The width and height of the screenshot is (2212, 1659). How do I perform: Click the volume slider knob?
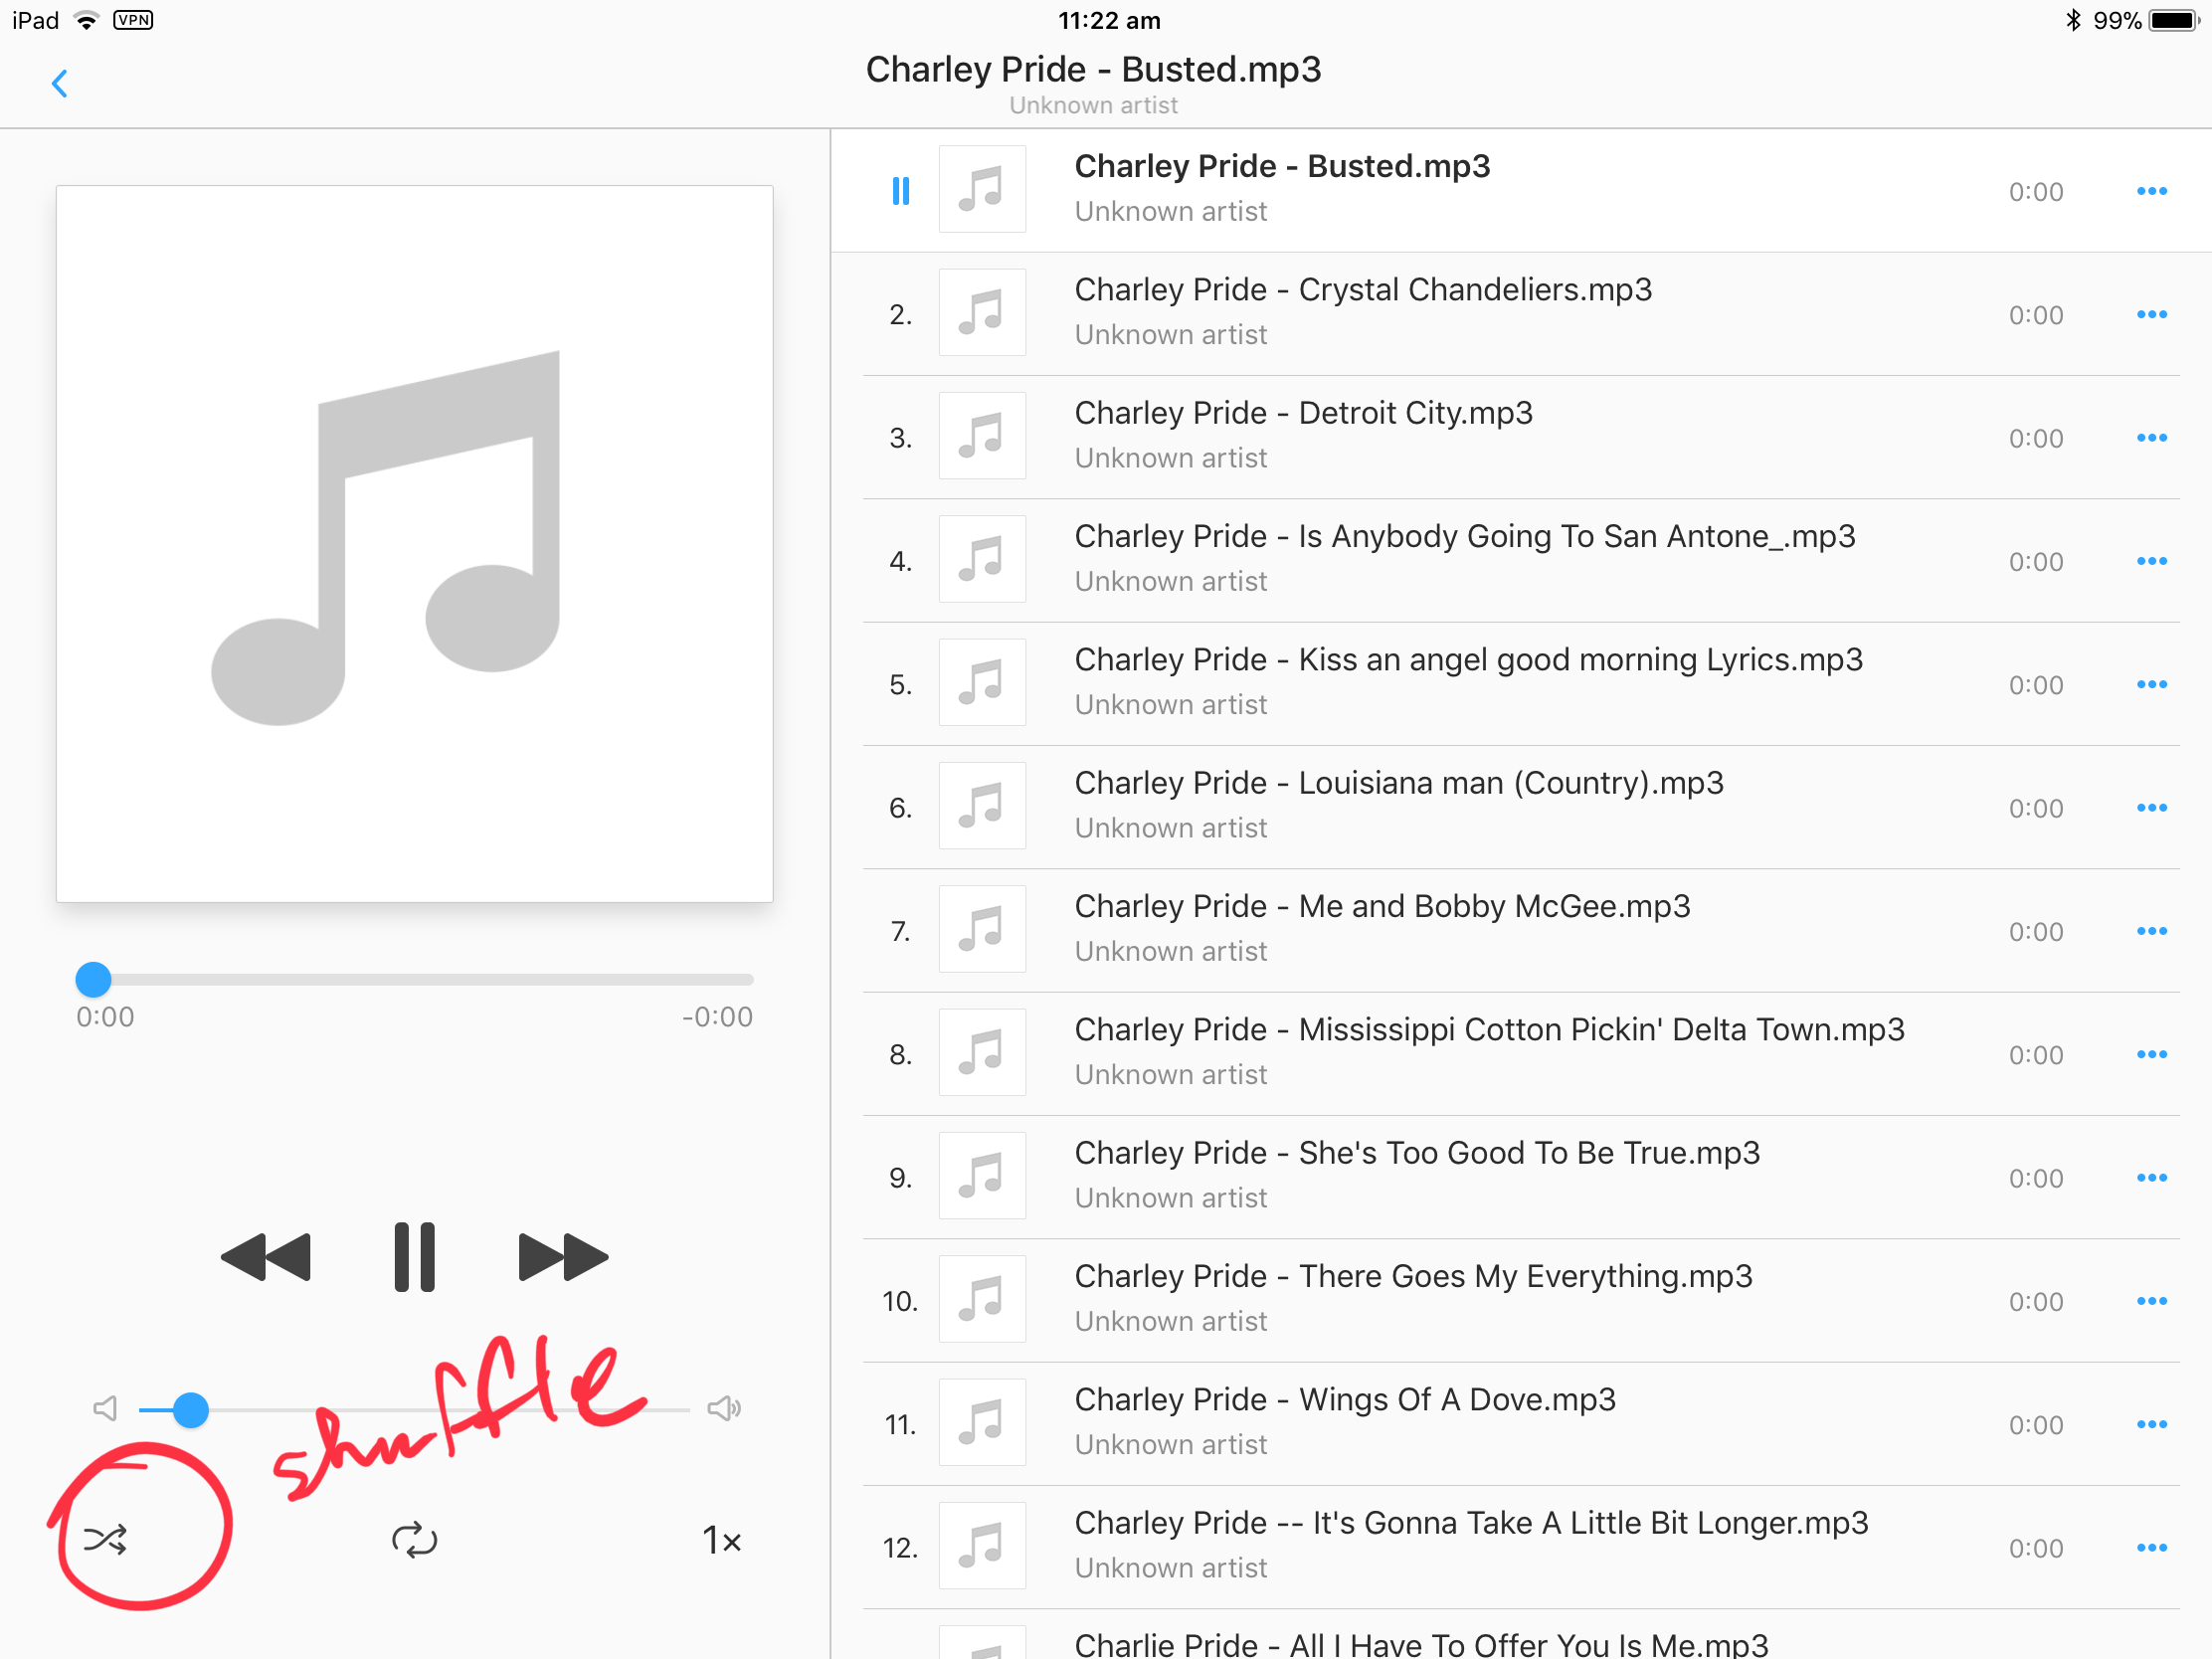point(190,1410)
